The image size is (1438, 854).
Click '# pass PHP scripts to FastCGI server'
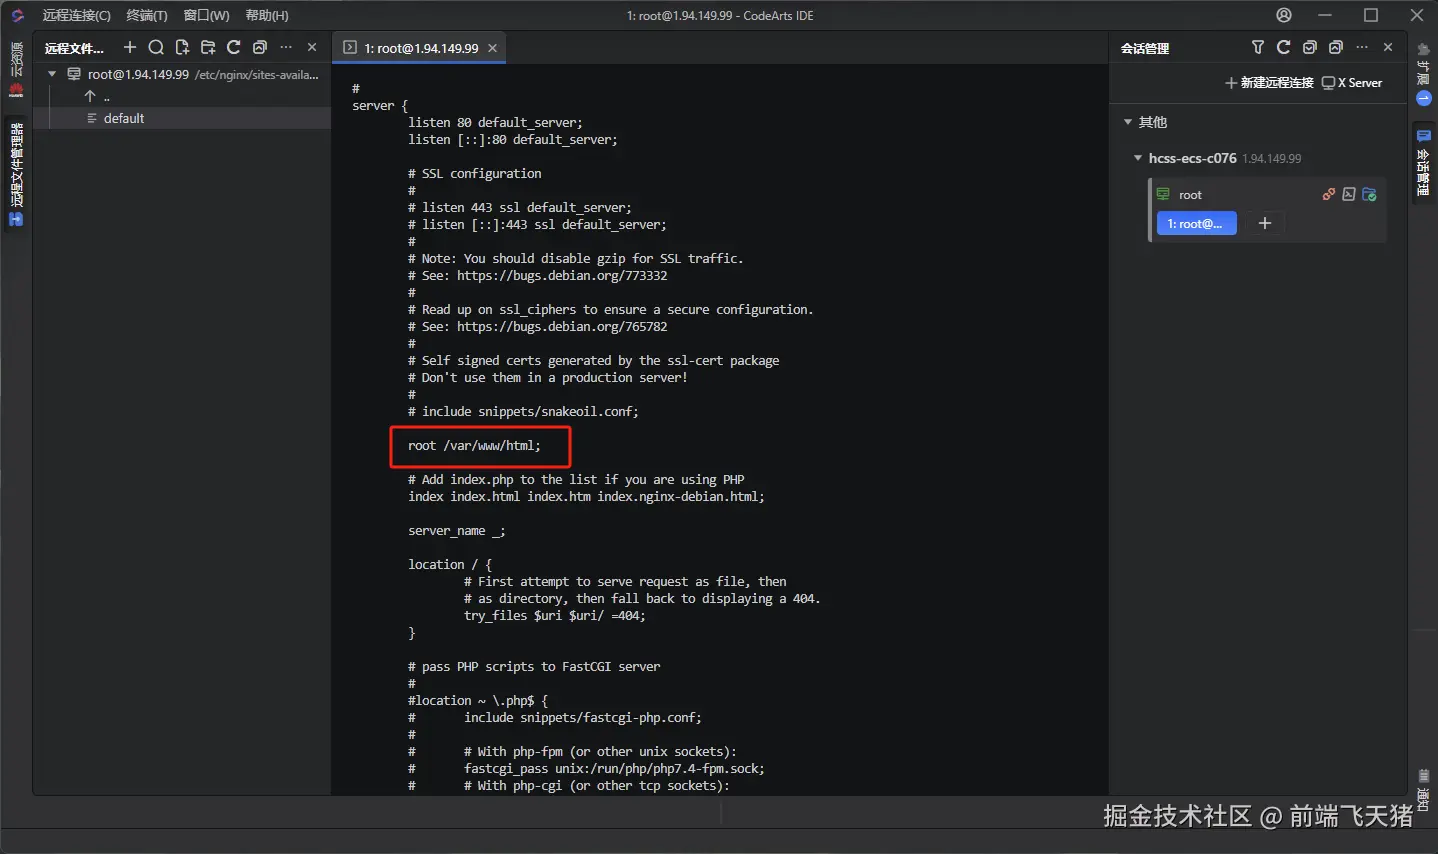(534, 666)
